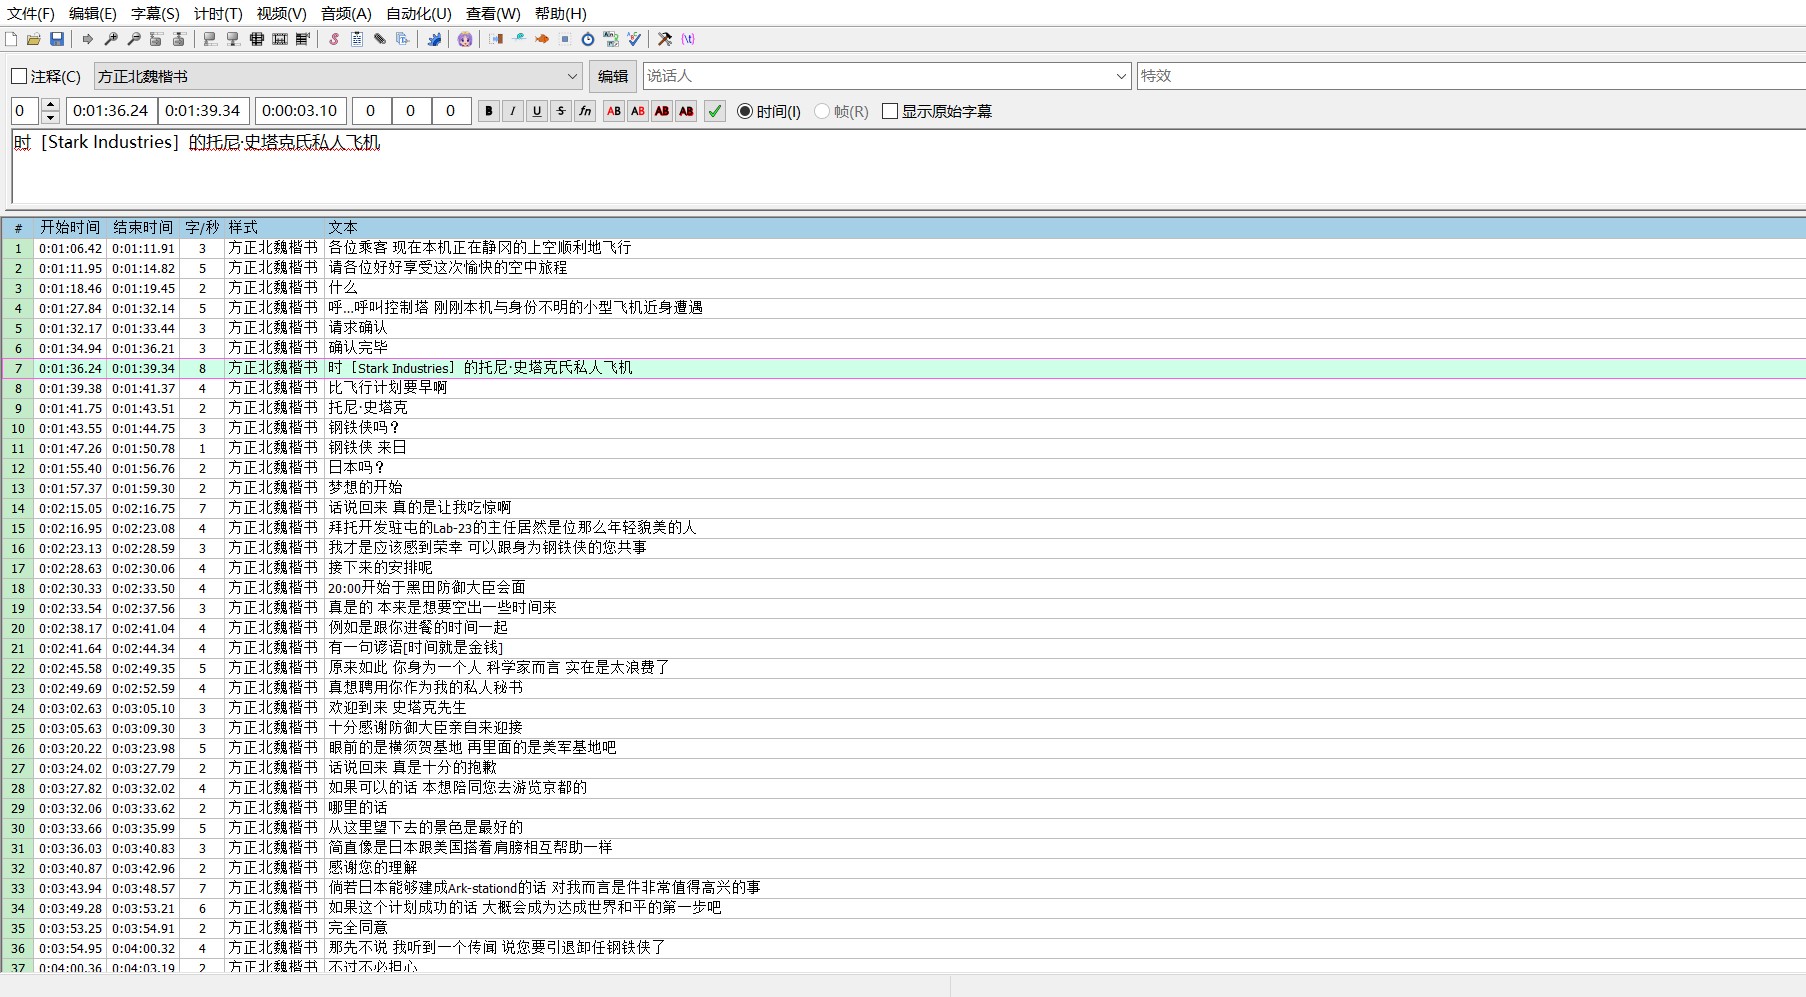Expand the 说话人 actor dropdown
1806x997 pixels.
point(1121,76)
